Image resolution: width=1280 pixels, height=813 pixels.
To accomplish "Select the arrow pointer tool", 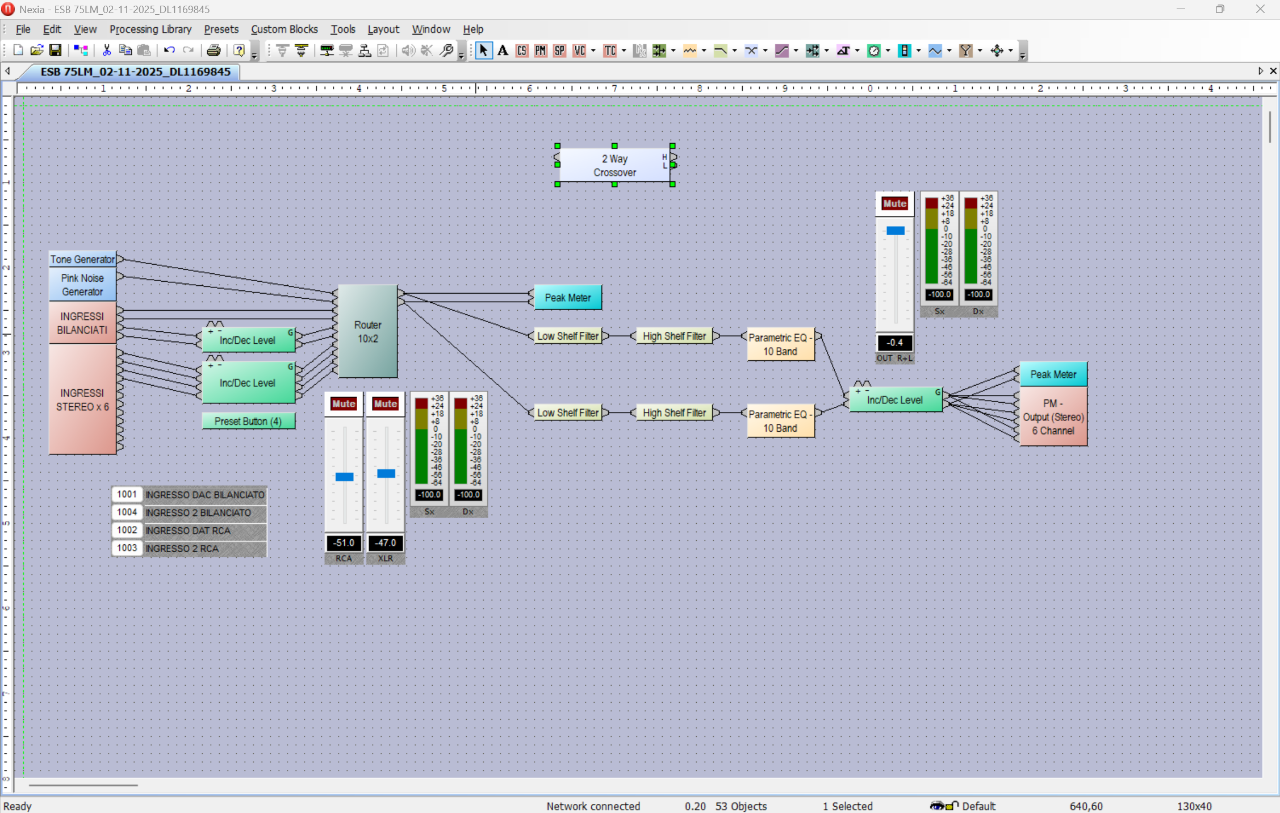I will tap(484, 50).
